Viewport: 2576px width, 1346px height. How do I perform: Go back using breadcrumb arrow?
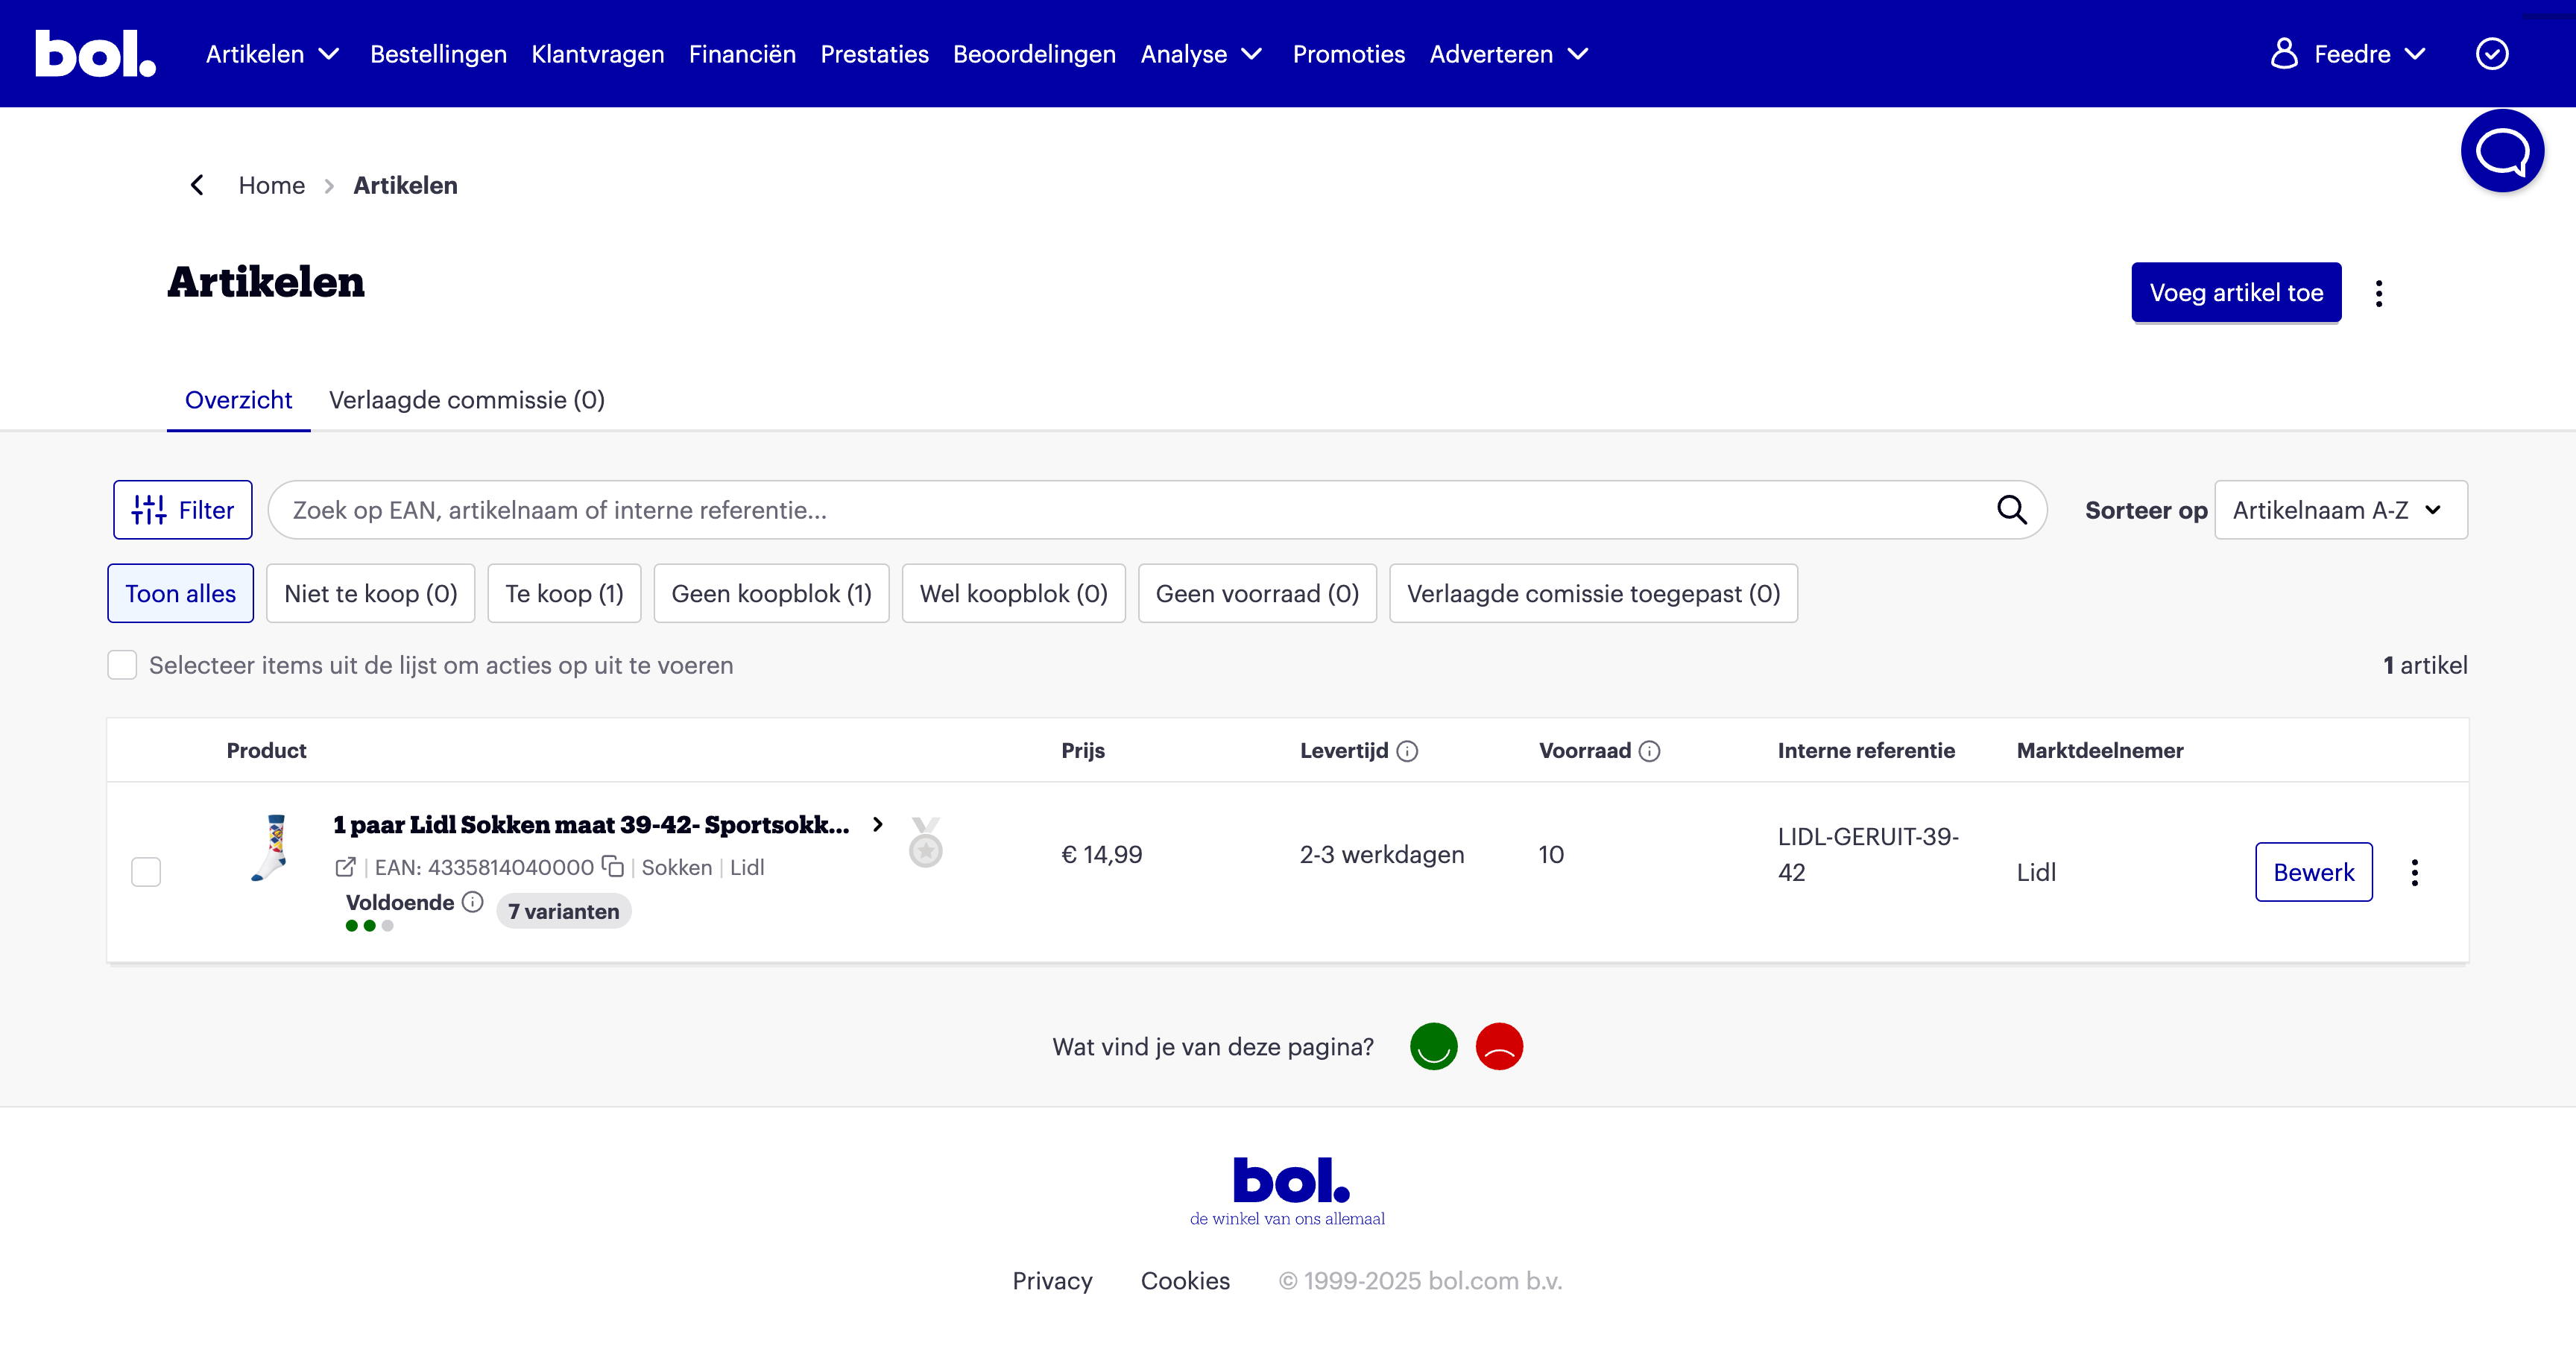tap(197, 185)
